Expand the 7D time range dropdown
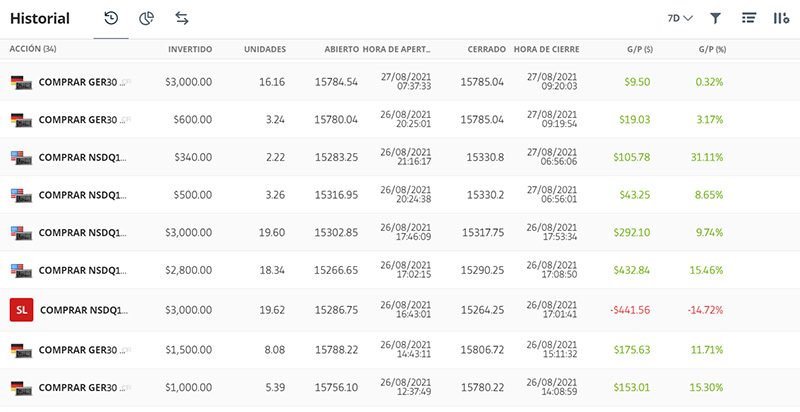Screen dimensions: 800x412 pyautogui.click(x=680, y=18)
